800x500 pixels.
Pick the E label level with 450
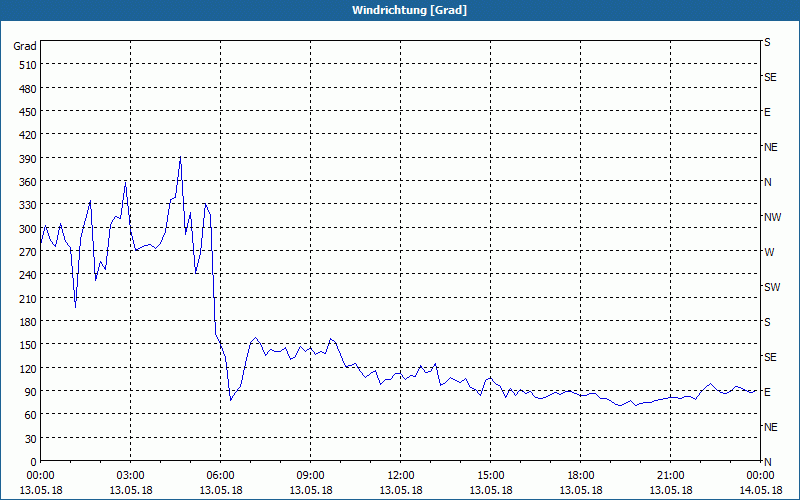(x=767, y=112)
